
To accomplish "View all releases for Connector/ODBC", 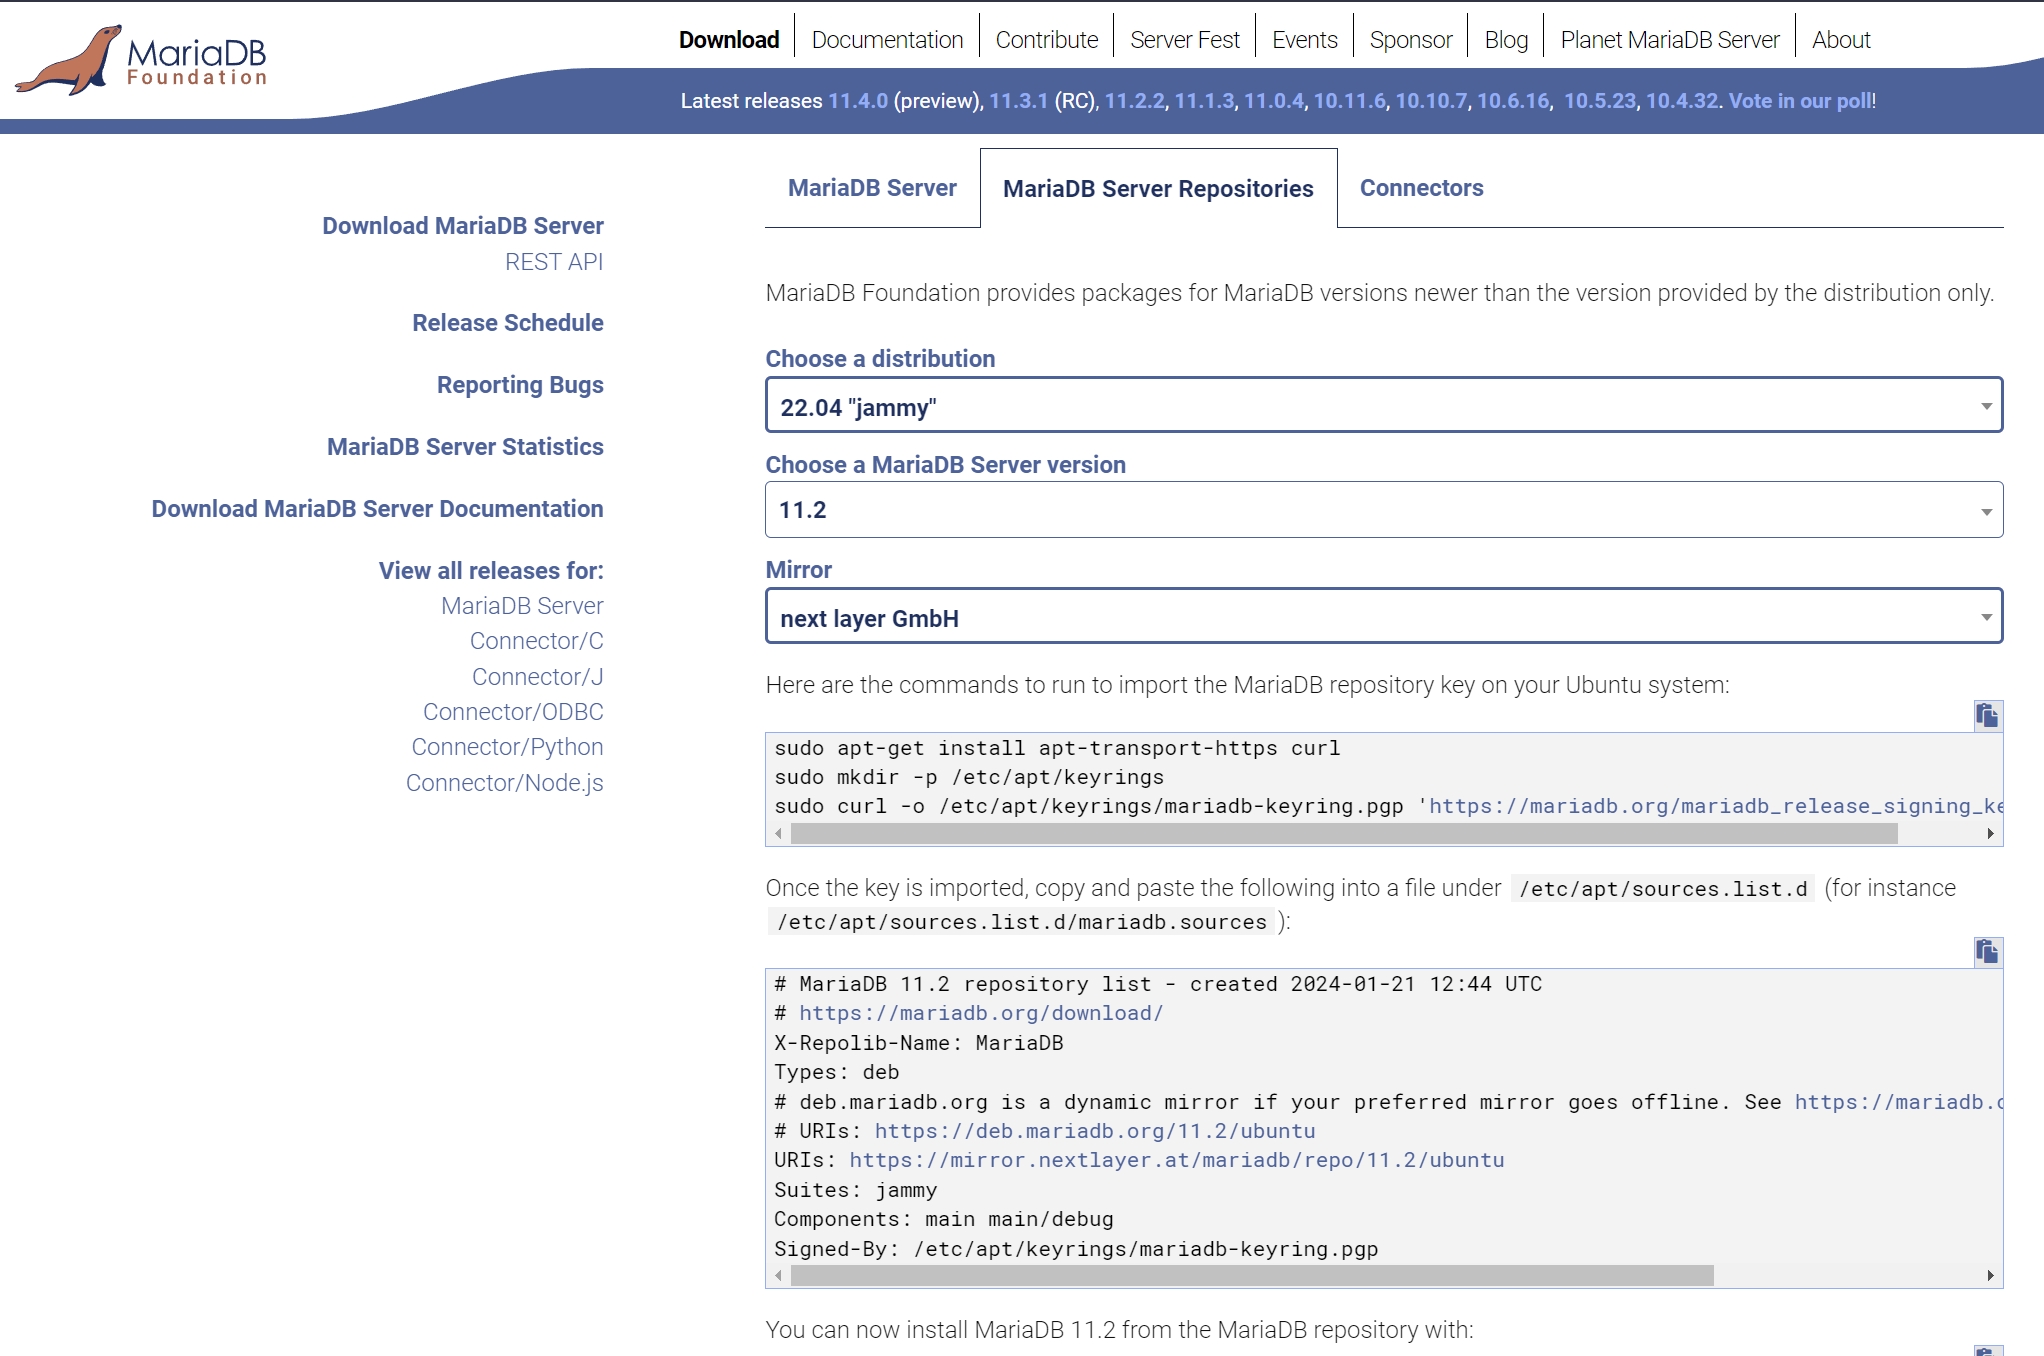I will coord(513,712).
